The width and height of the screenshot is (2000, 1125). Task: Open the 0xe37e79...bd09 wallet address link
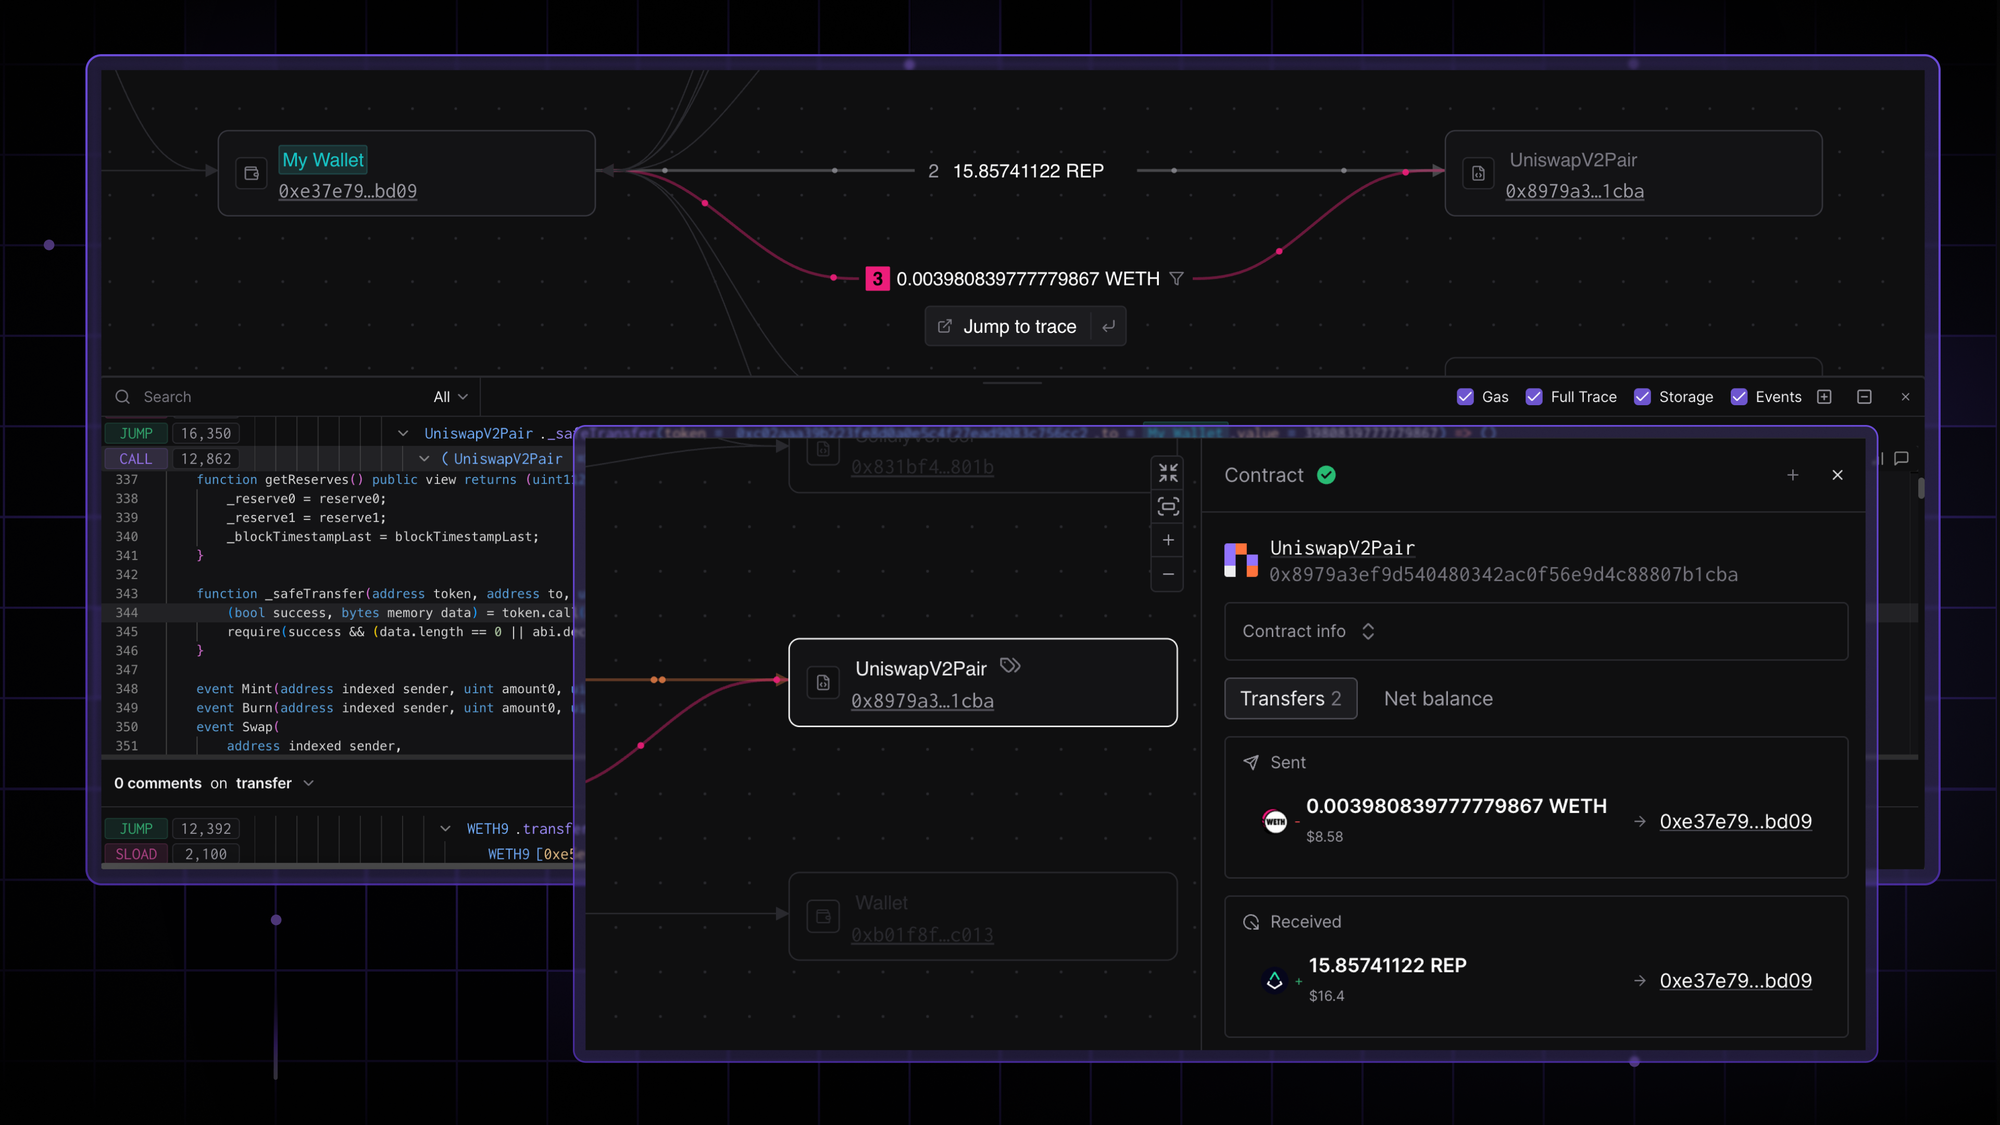[x=347, y=191]
